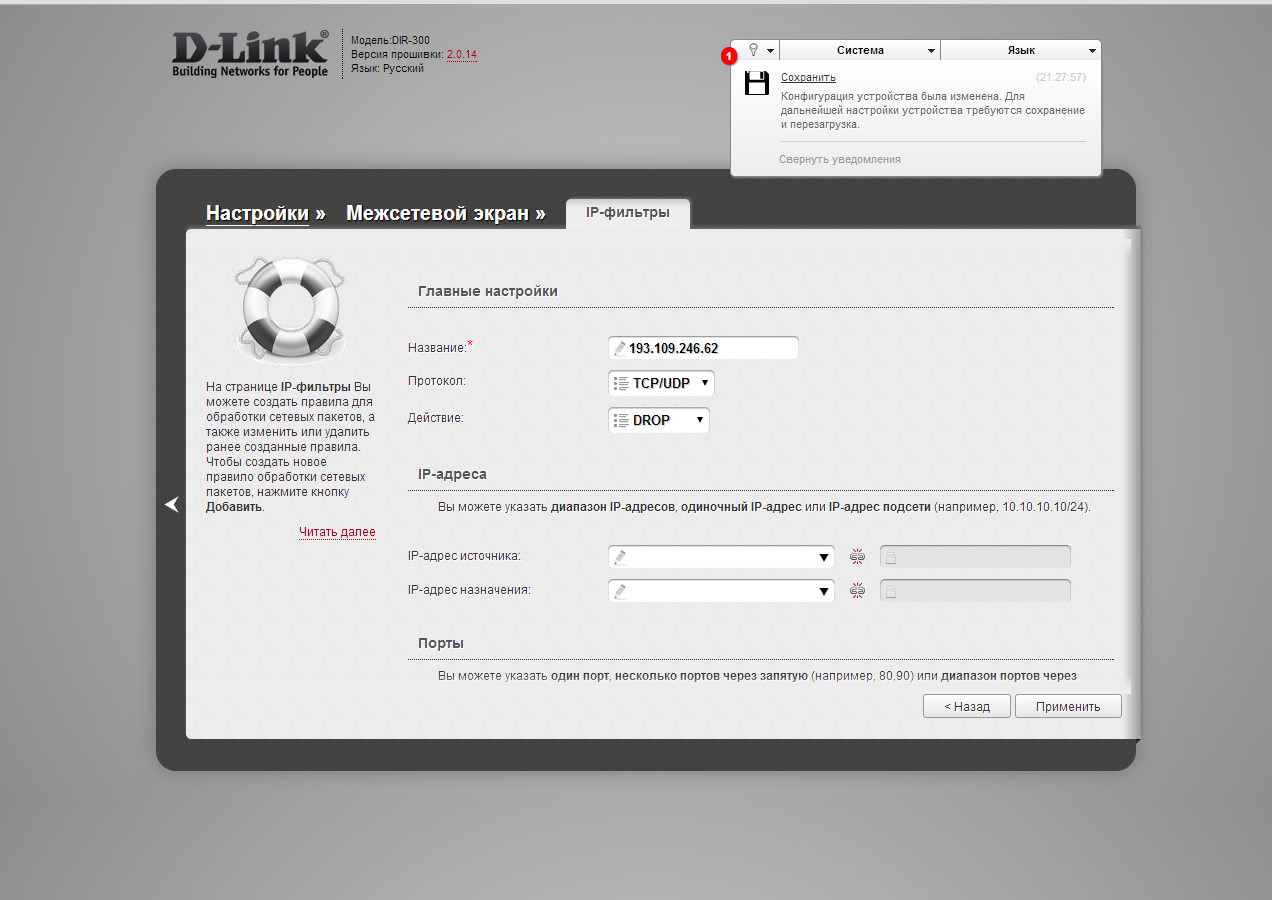Click the lifebuoy help image
This screenshot has width=1272, height=900.
pos(290,309)
